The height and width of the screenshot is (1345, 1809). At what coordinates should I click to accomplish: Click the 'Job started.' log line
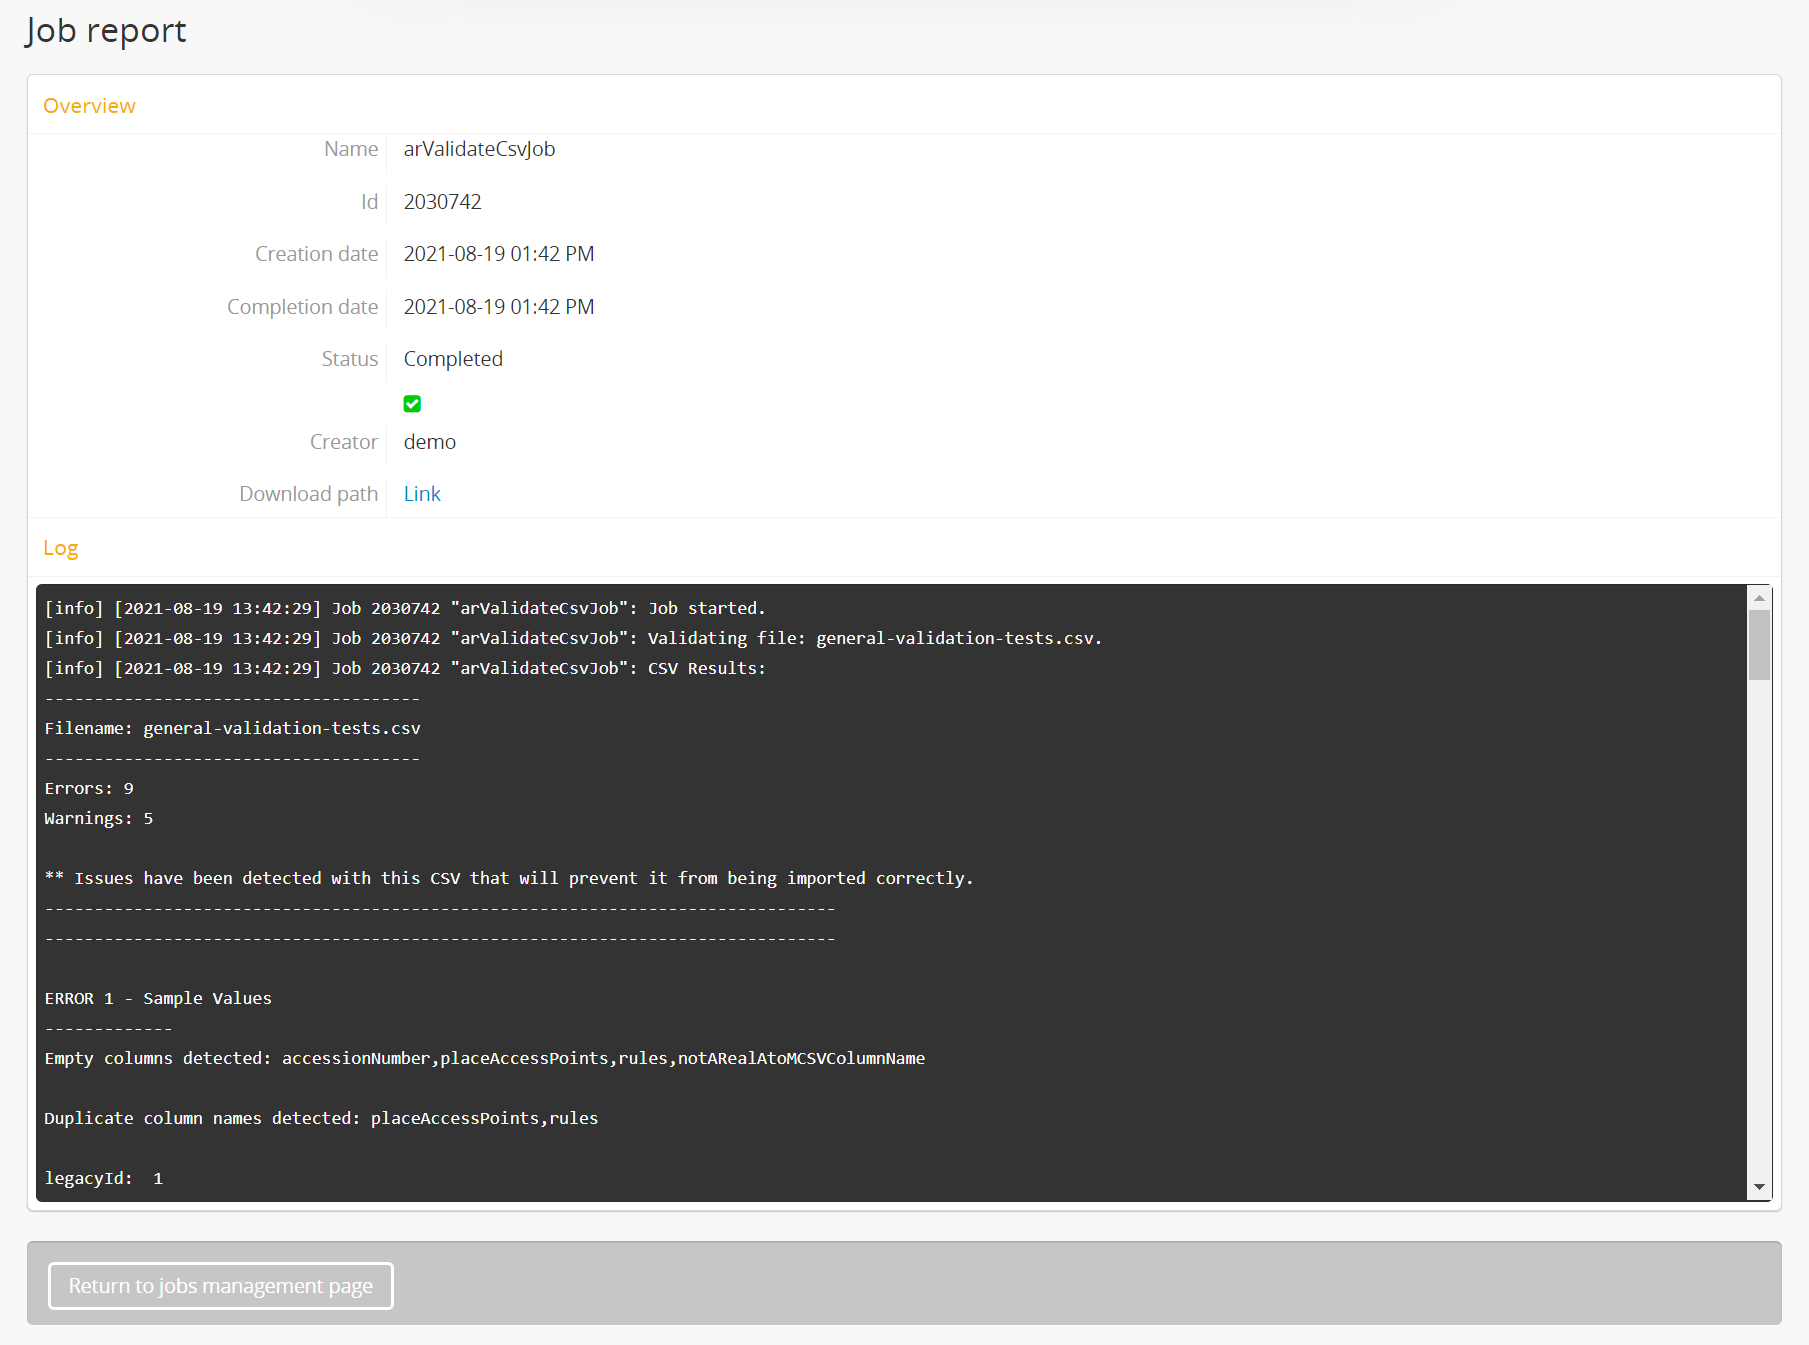click(405, 608)
